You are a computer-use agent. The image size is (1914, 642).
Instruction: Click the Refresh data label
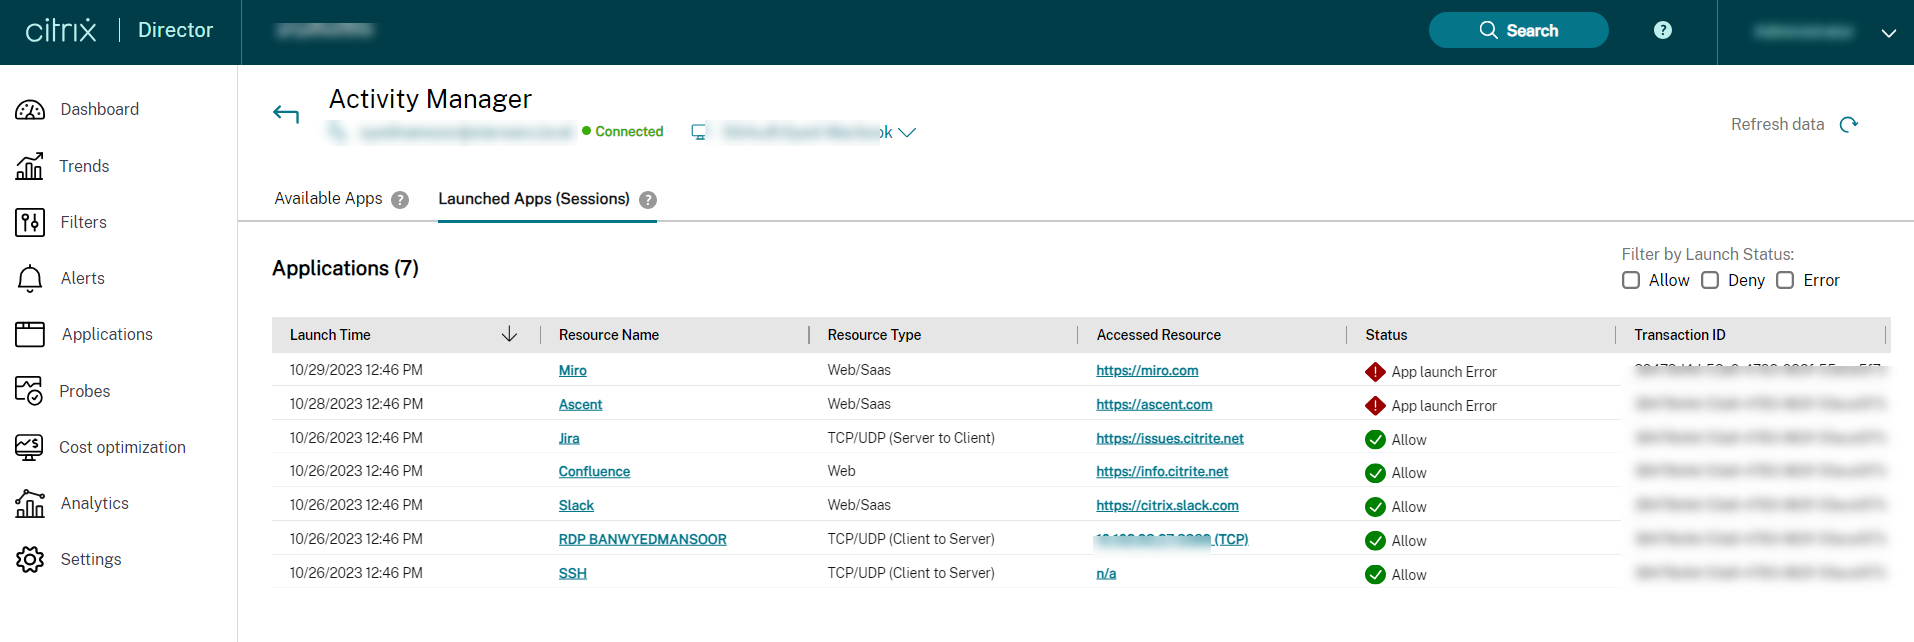point(1777,124)
